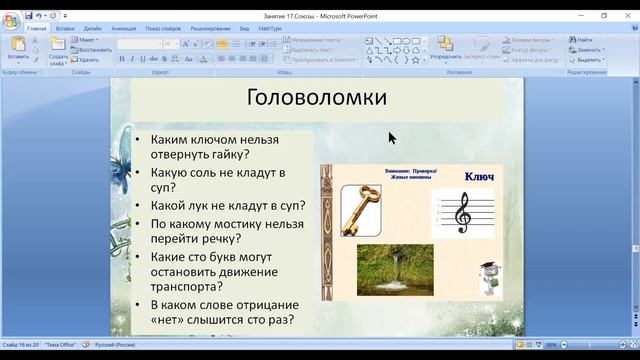Open Упорядочить arrange objects icon

[x=445, y=44]
